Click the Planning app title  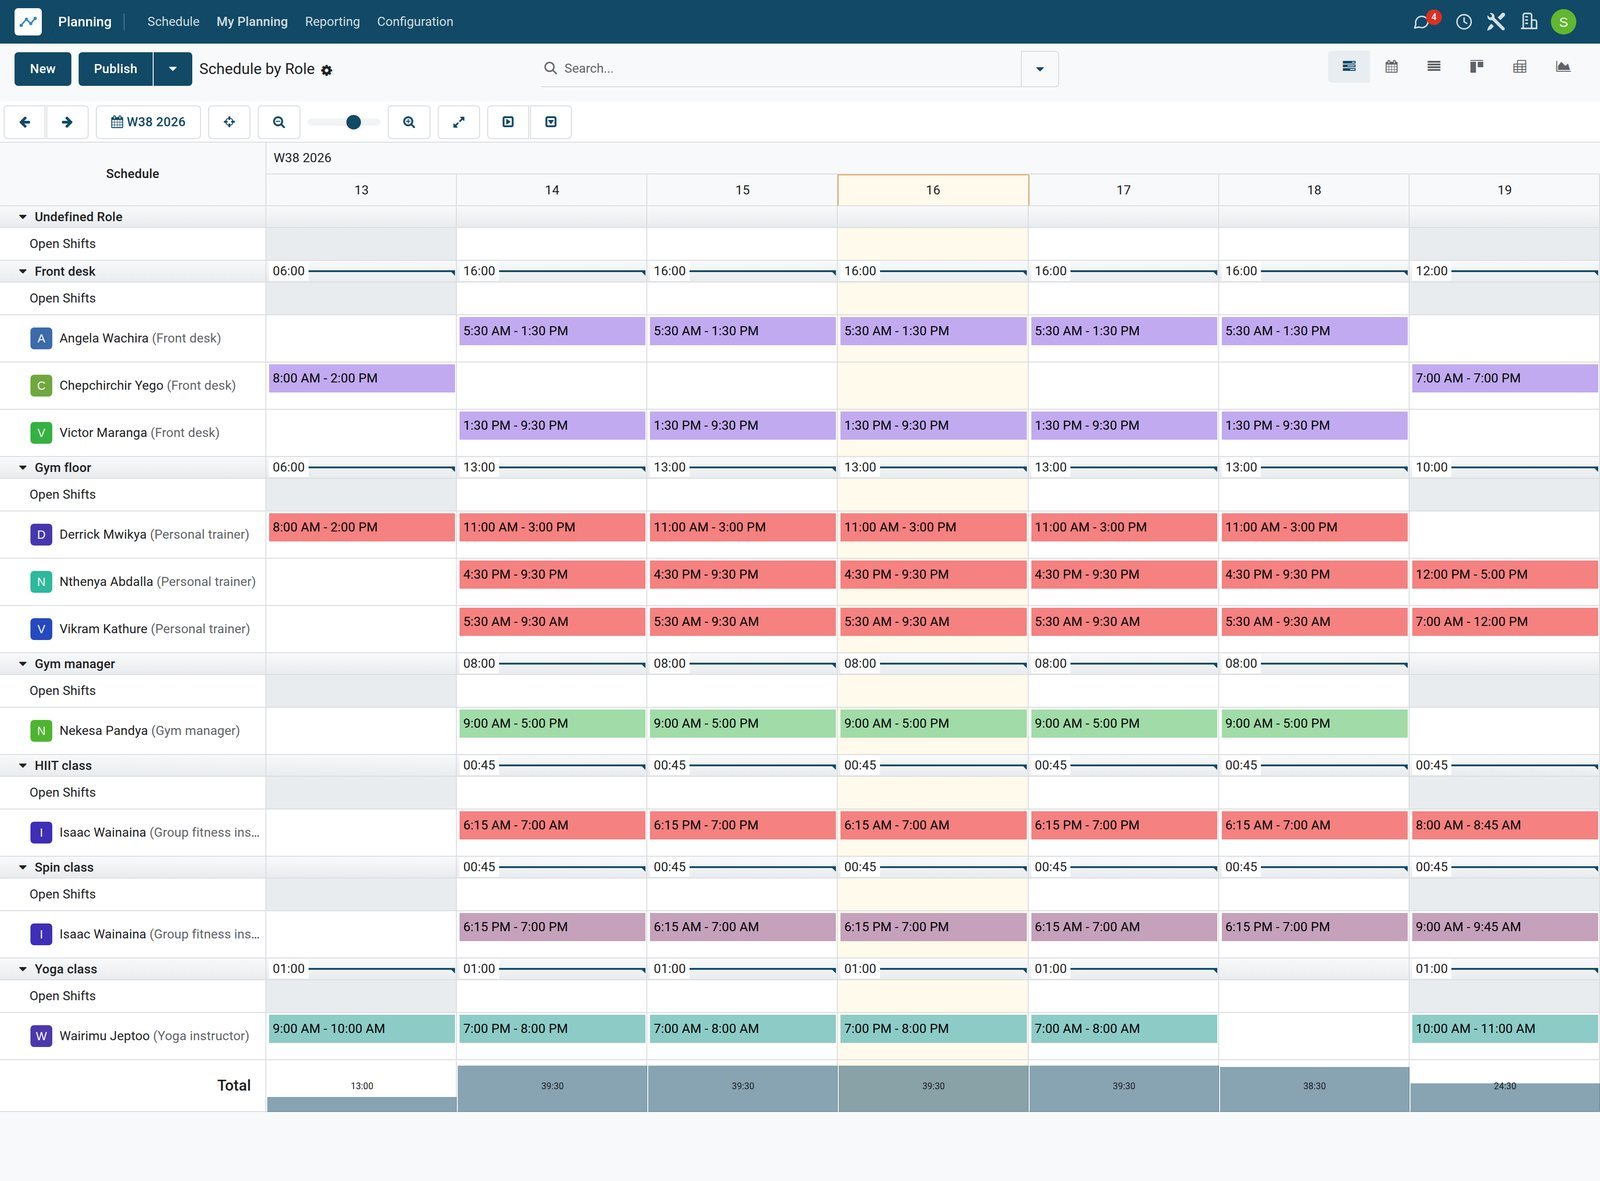point(85,22)
